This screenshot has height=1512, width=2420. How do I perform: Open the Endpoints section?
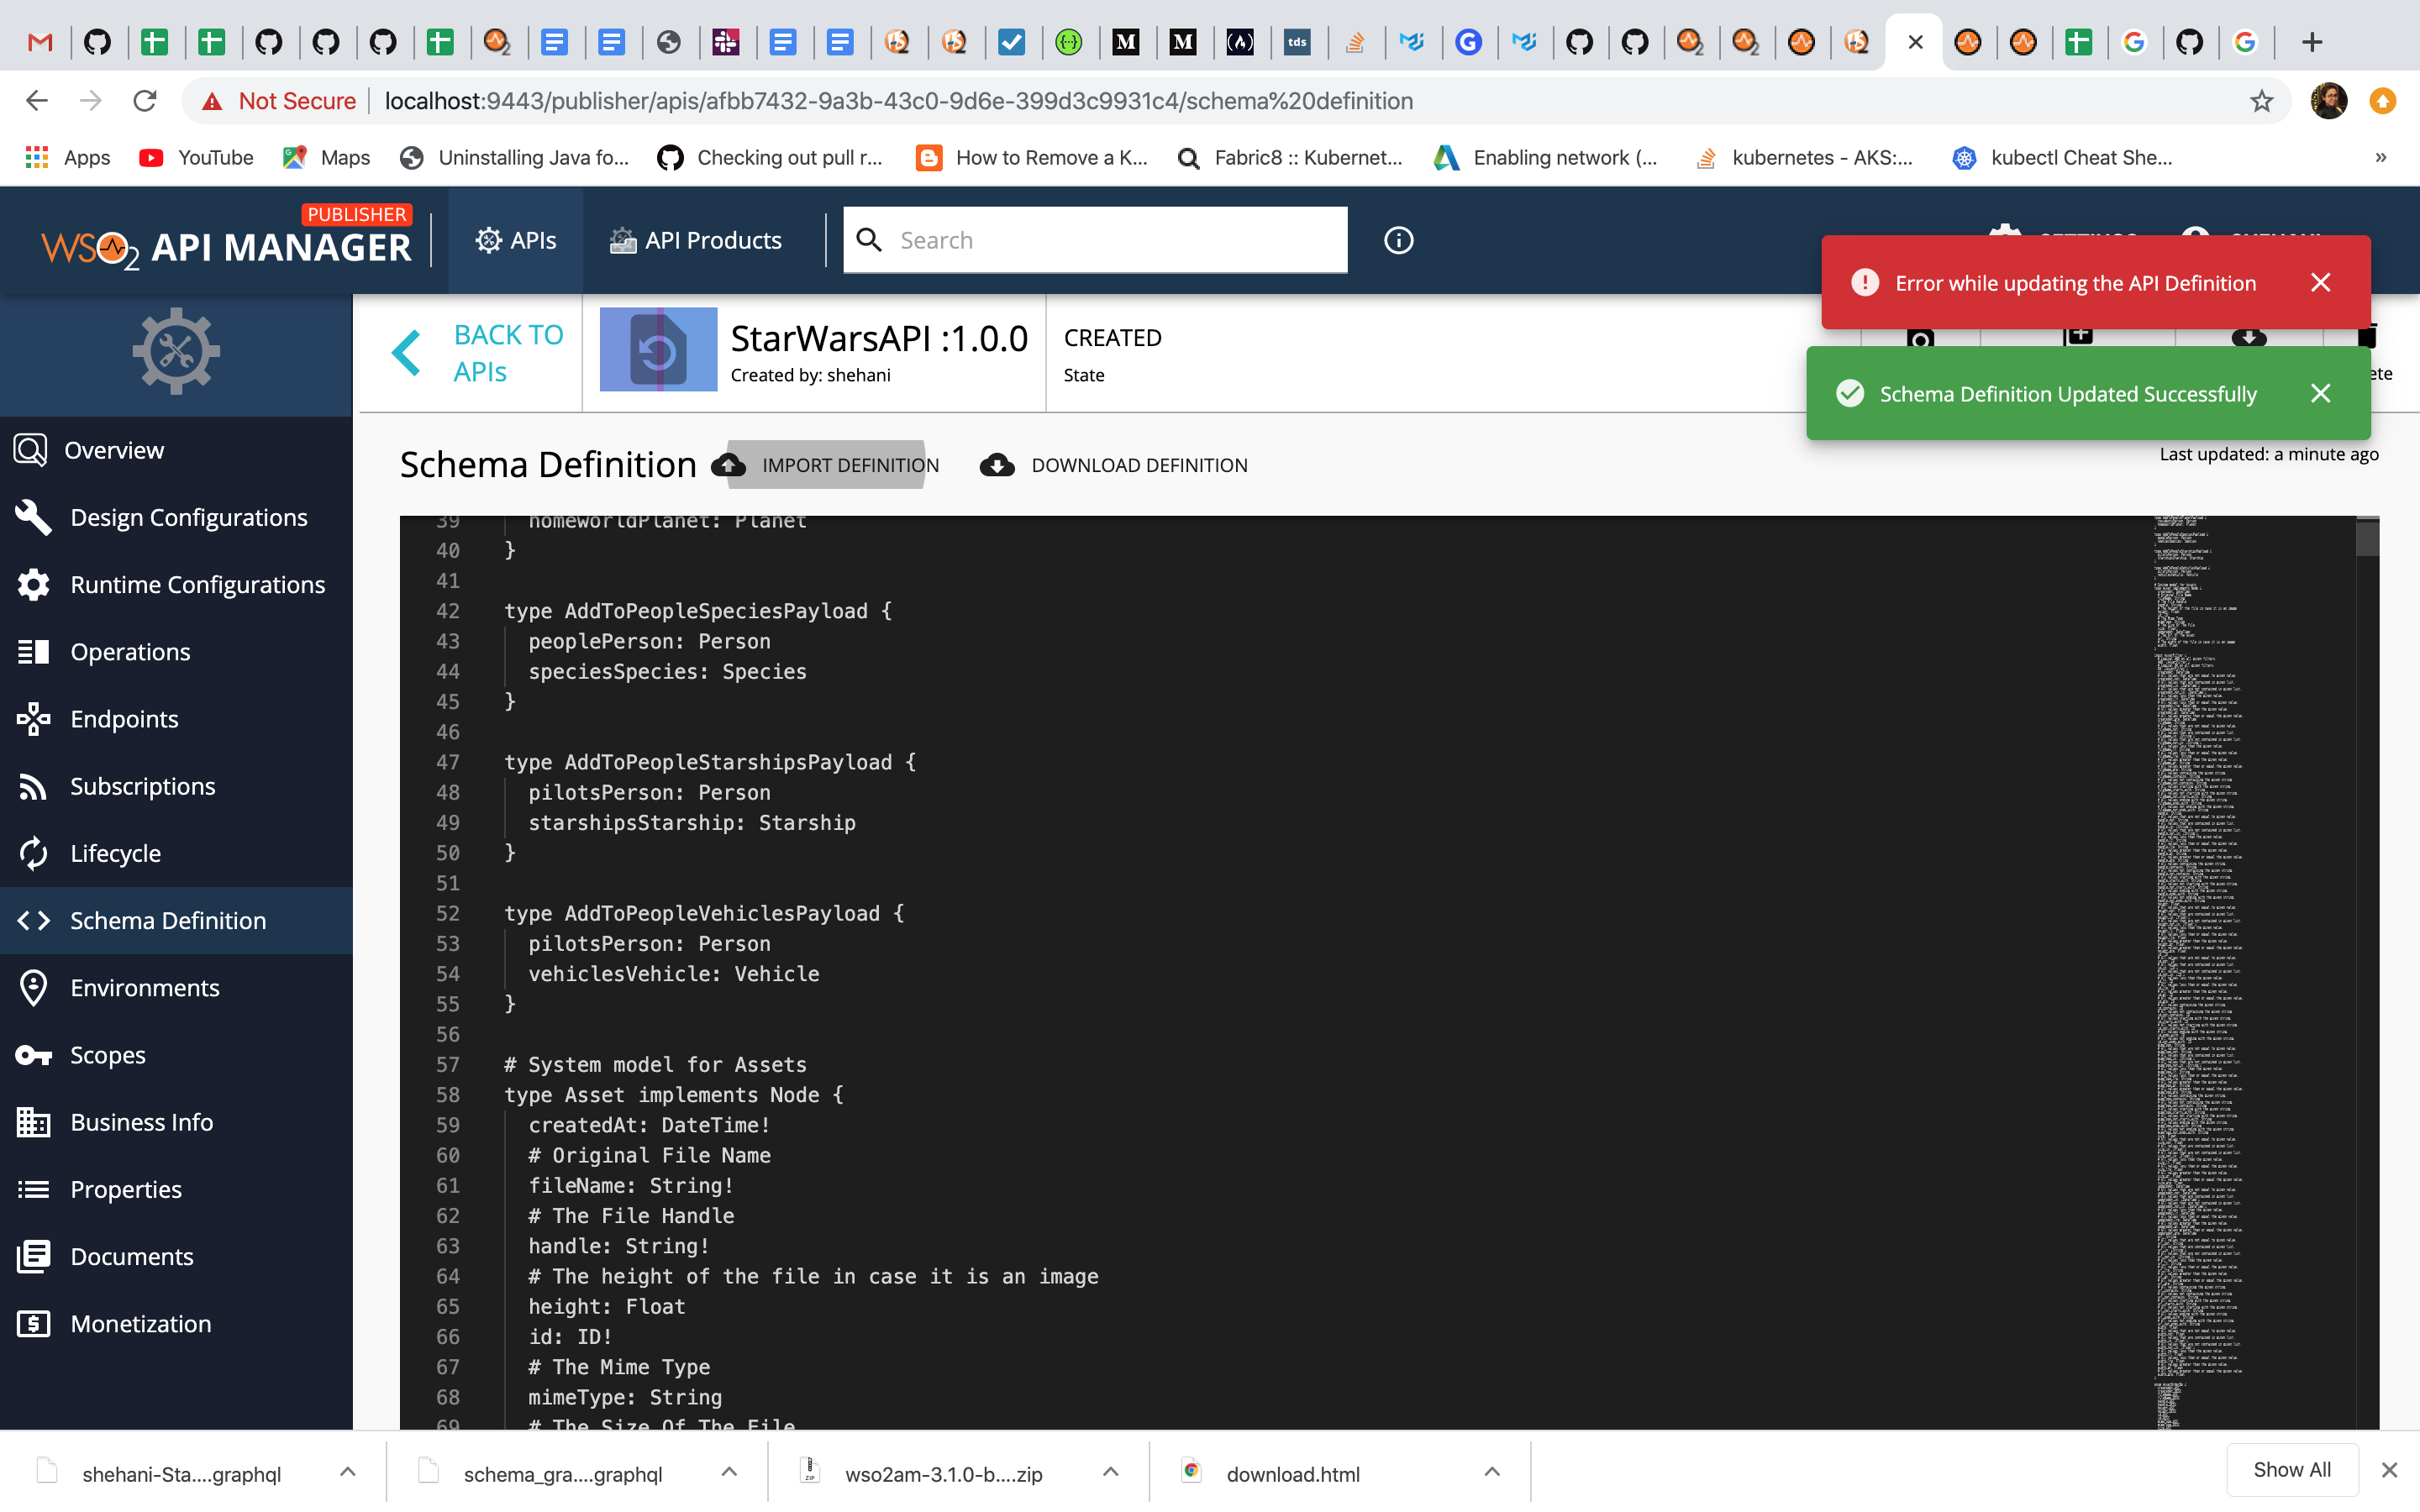pyautogui.click(x=176, y=718)
